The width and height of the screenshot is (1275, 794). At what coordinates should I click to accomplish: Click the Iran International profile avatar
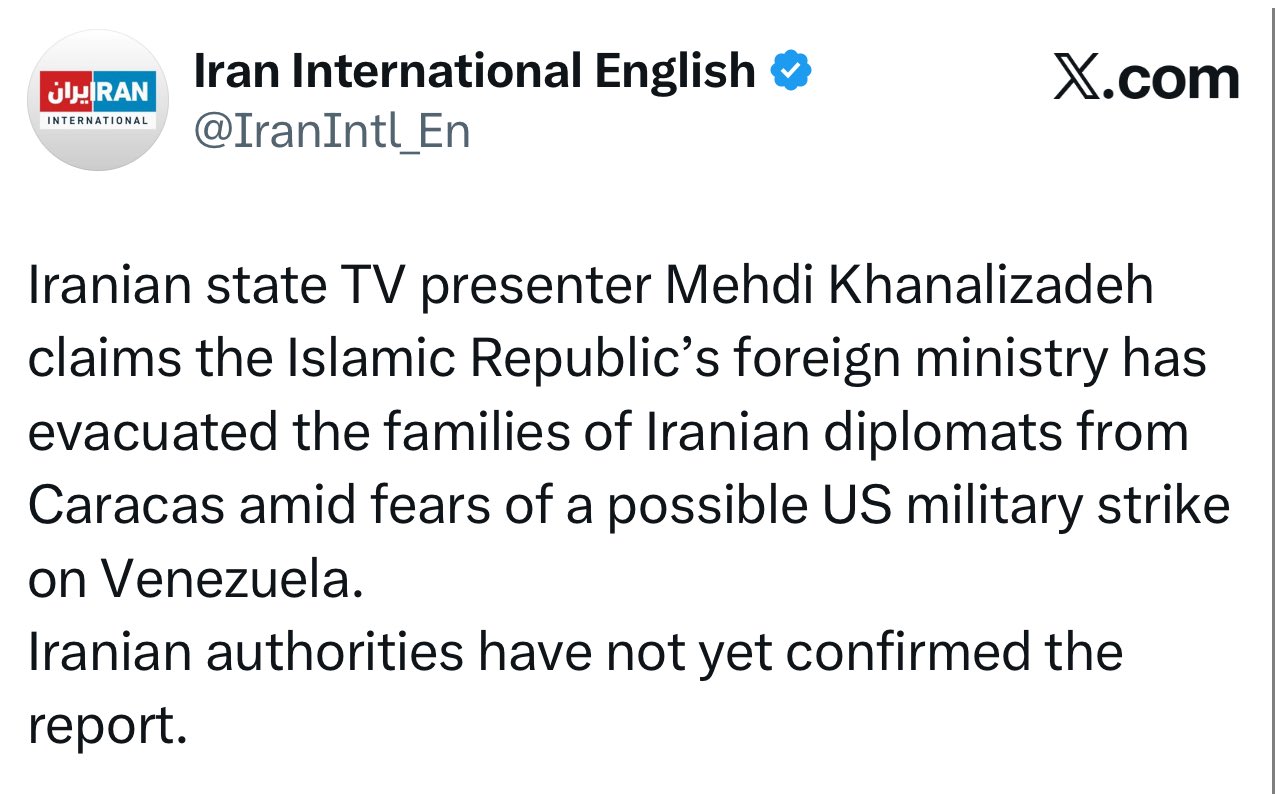tap(98, 100)
